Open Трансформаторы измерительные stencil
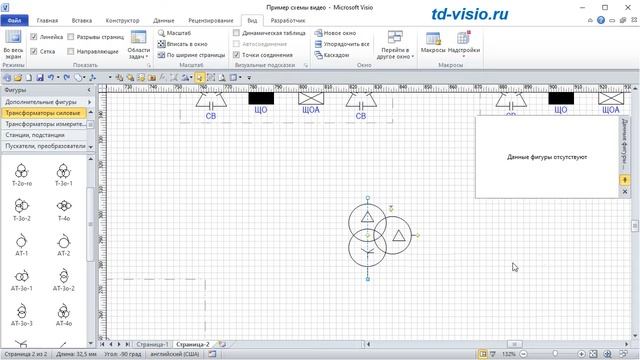The width and height of the screenshot is (640, 360). tap(45, 124)
